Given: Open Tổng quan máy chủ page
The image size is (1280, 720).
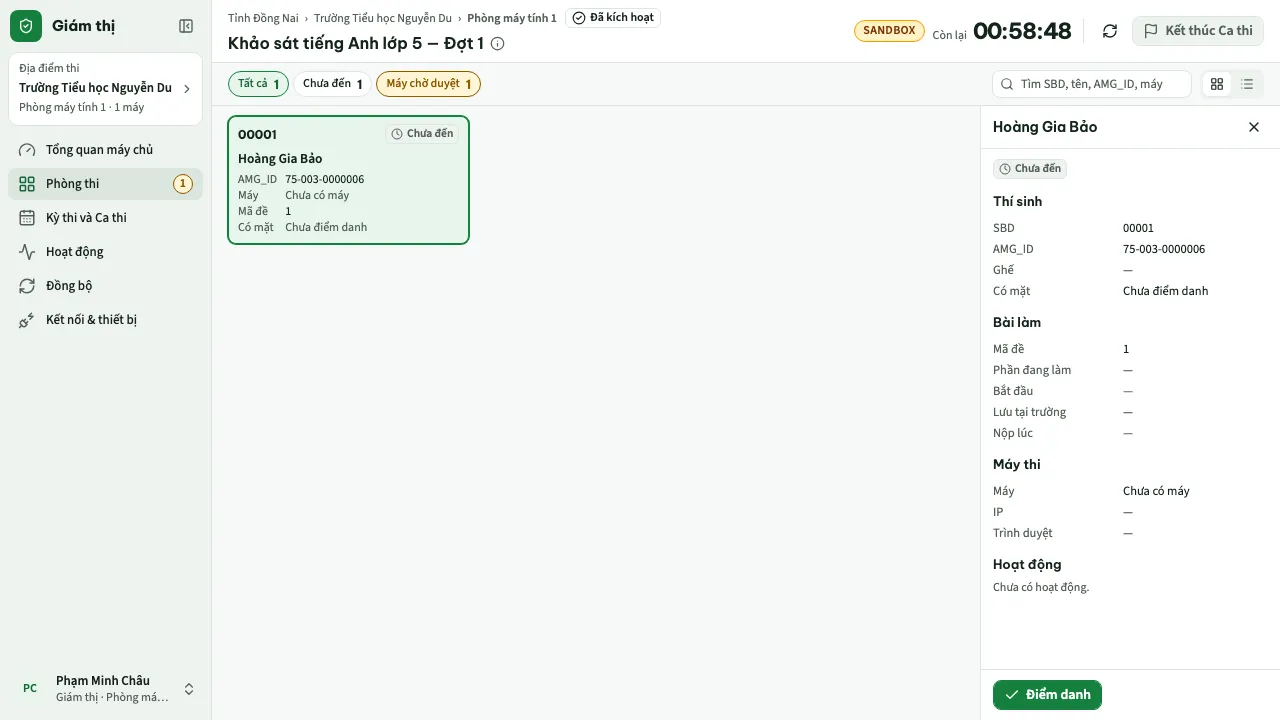Looking at the screenshot, I should click(105, 150).
